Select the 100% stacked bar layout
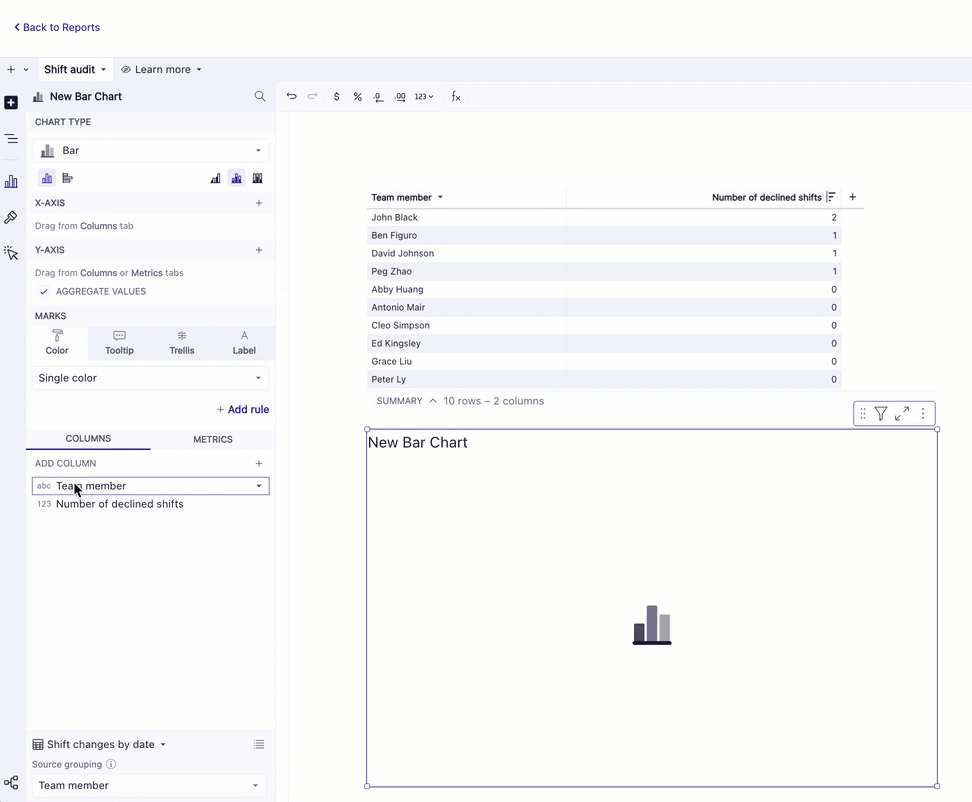Image resolution: width=972 pixels, height=802 pixels. click(x=257, y=178)
